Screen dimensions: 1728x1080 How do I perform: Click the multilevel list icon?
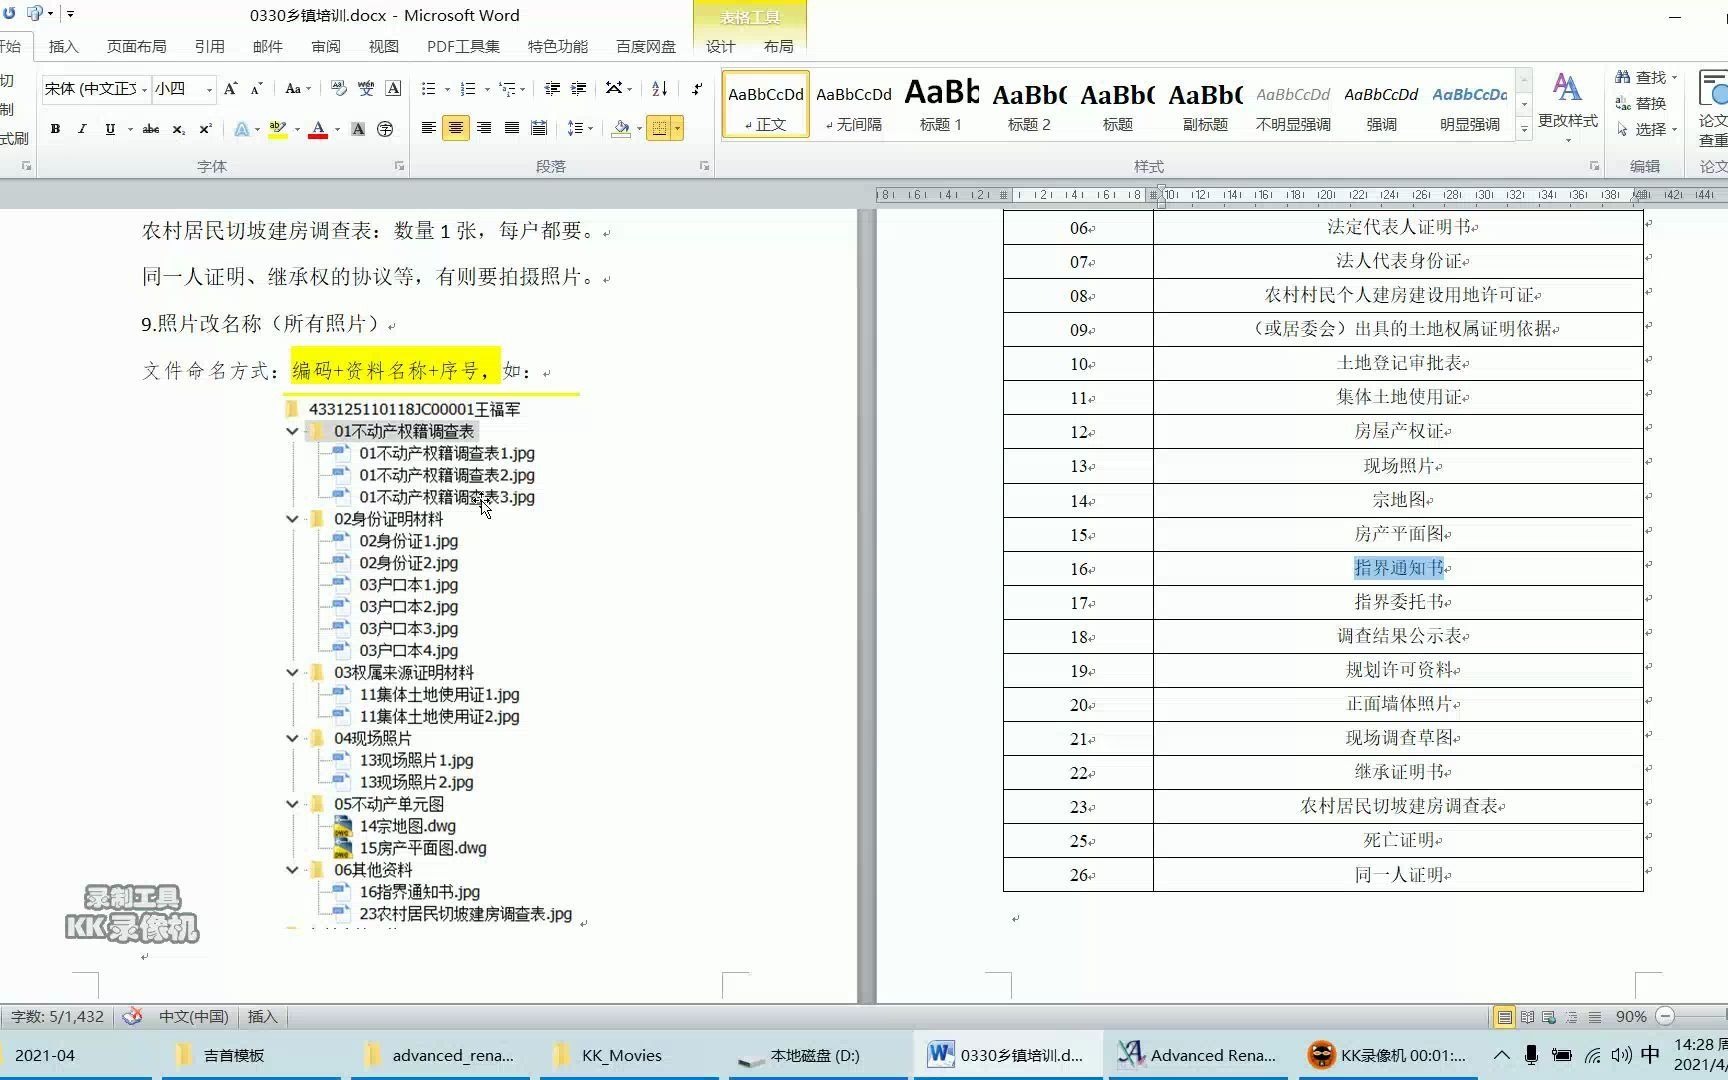(508, 89)
